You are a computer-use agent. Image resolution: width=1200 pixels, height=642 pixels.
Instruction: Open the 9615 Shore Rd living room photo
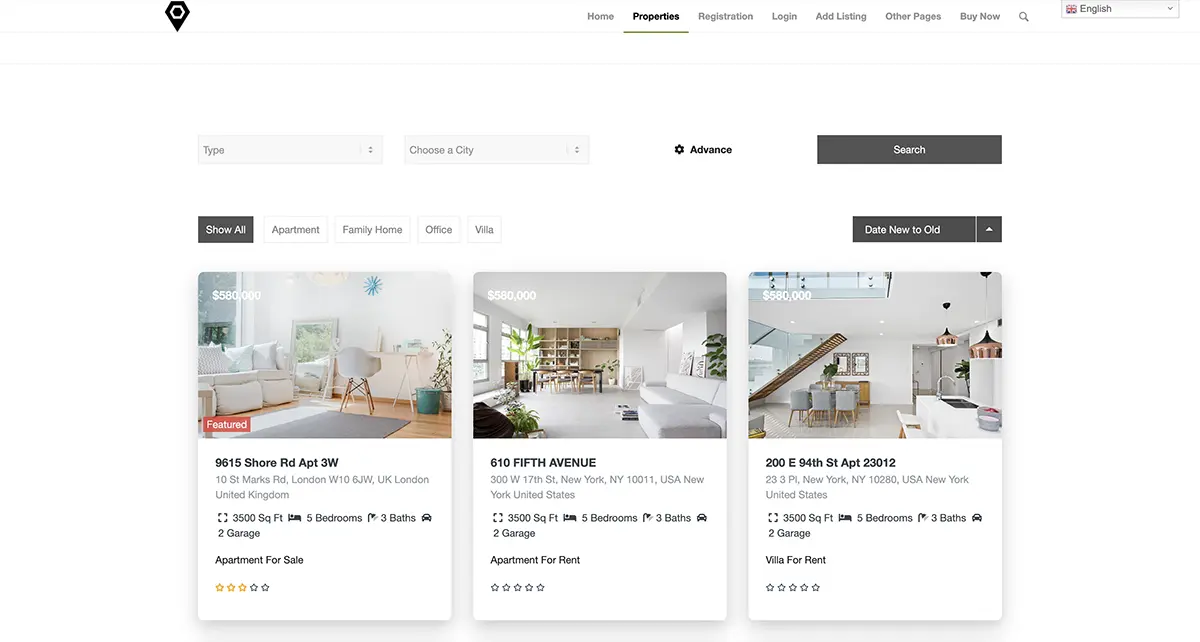[x=325, y=355]
